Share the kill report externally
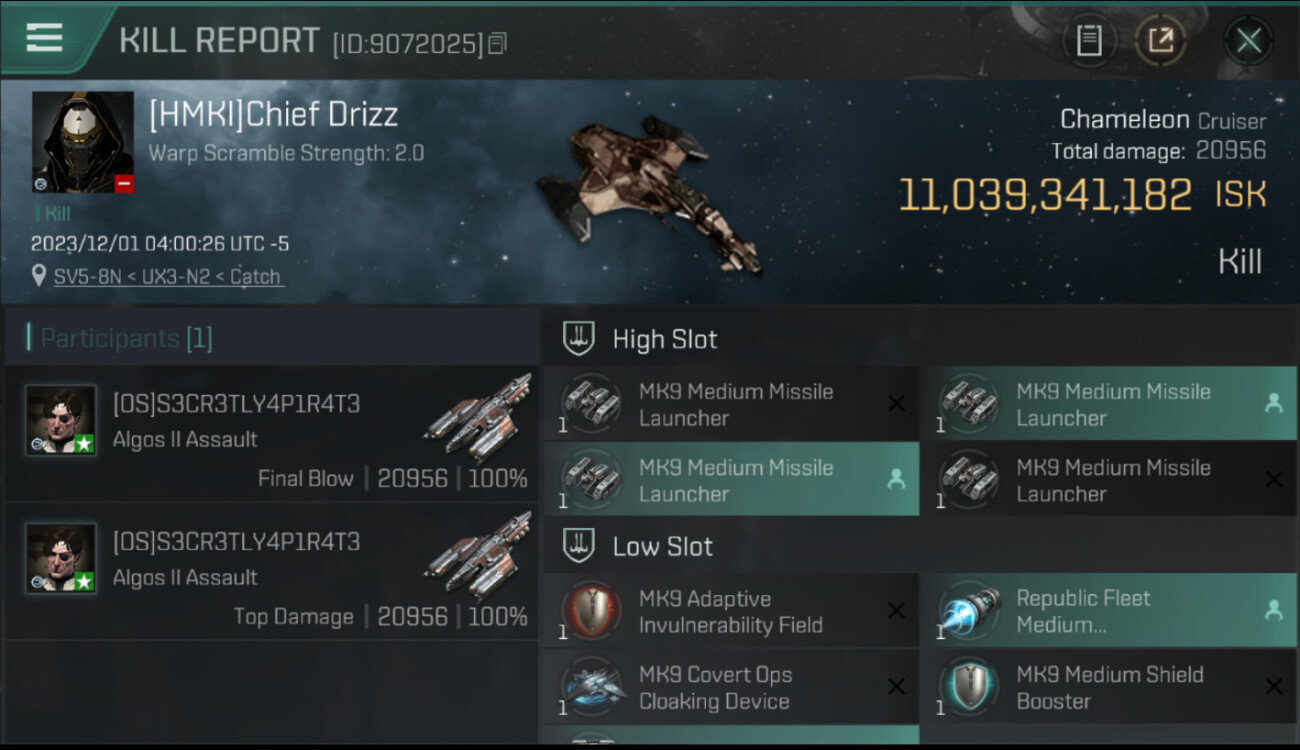1300x750 pixels. coord(1161,41)
